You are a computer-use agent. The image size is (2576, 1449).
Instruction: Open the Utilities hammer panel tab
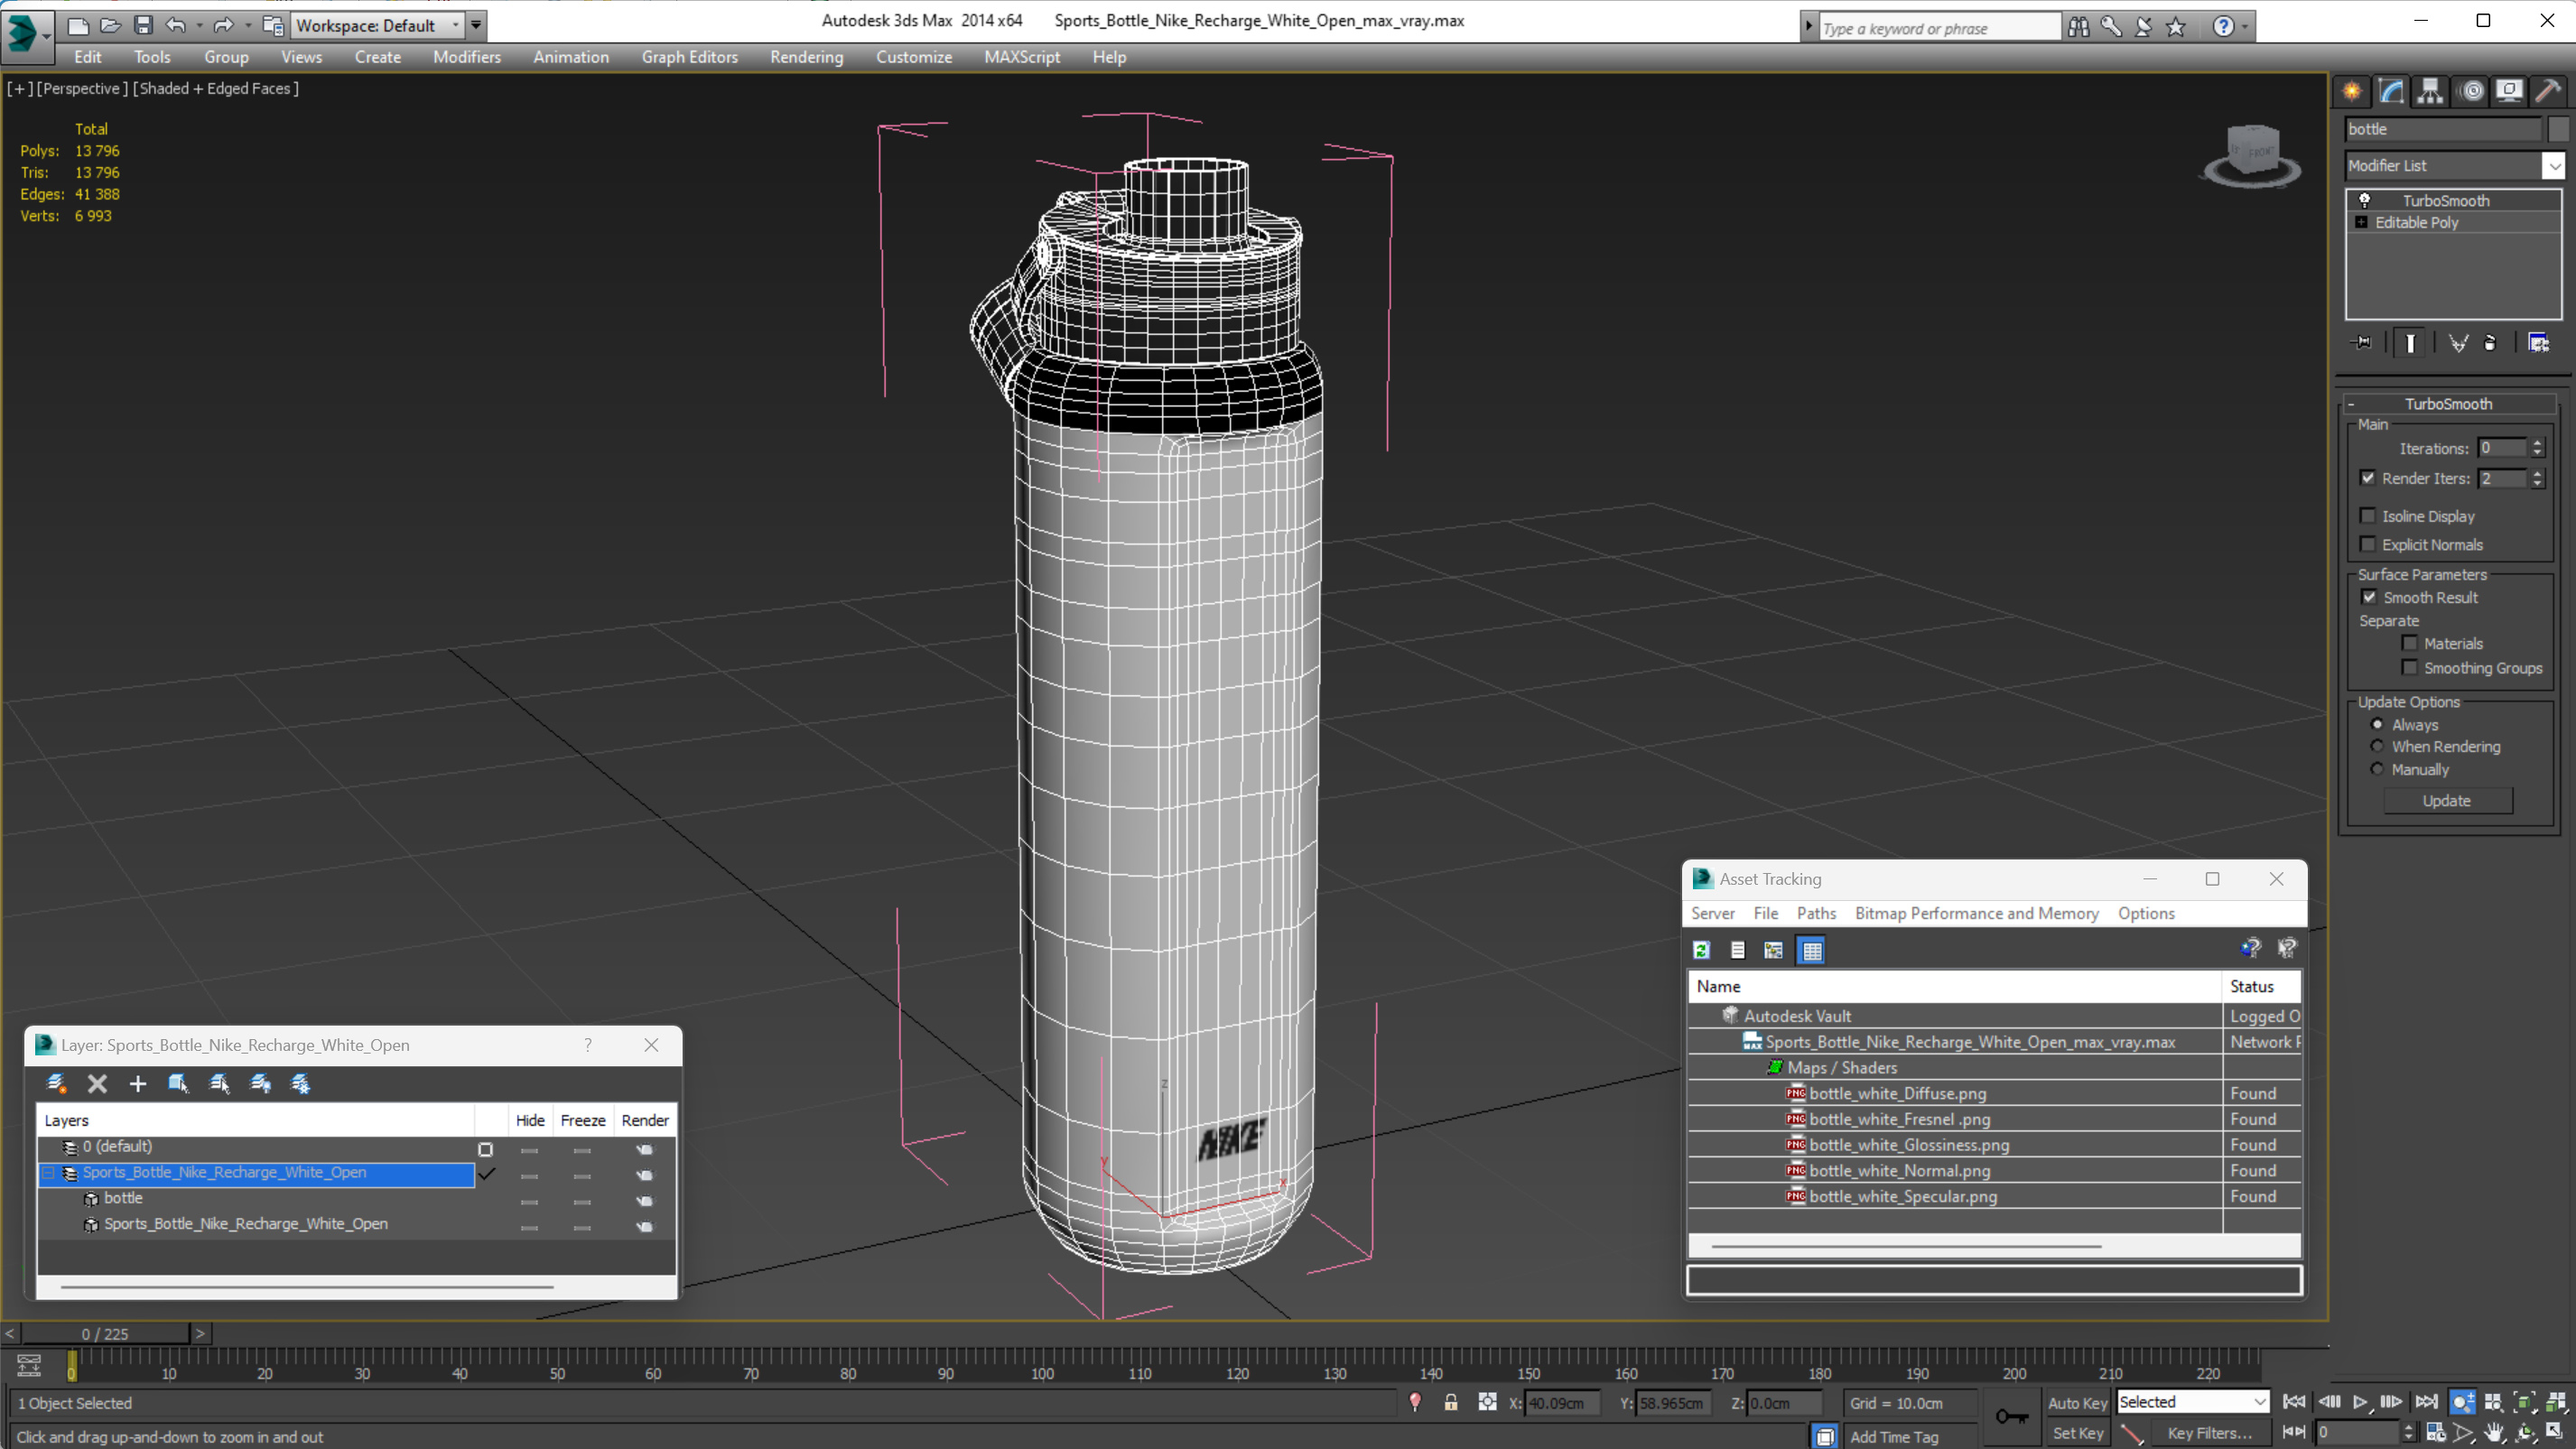point(2547,91)
